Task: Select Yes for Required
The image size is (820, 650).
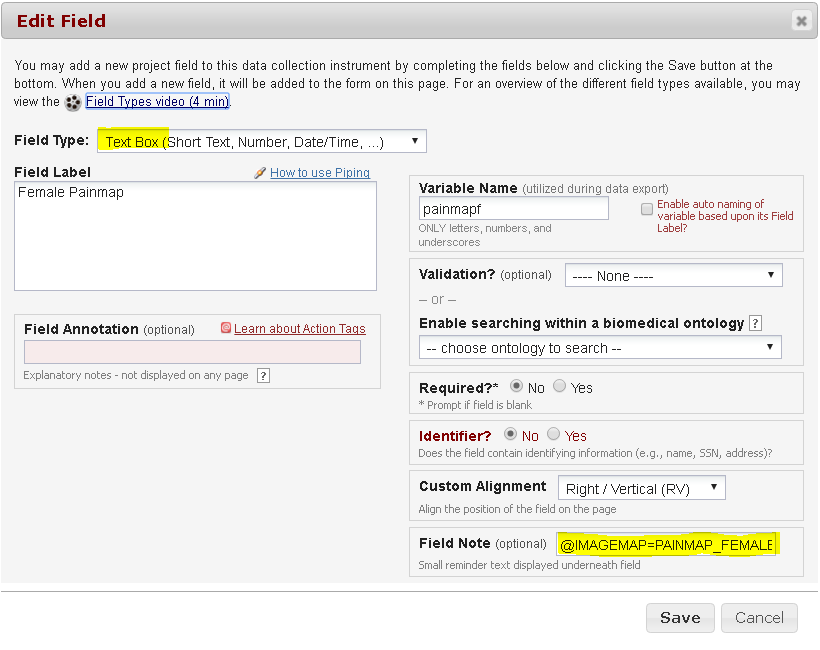Action: click(x=559, y=387)
